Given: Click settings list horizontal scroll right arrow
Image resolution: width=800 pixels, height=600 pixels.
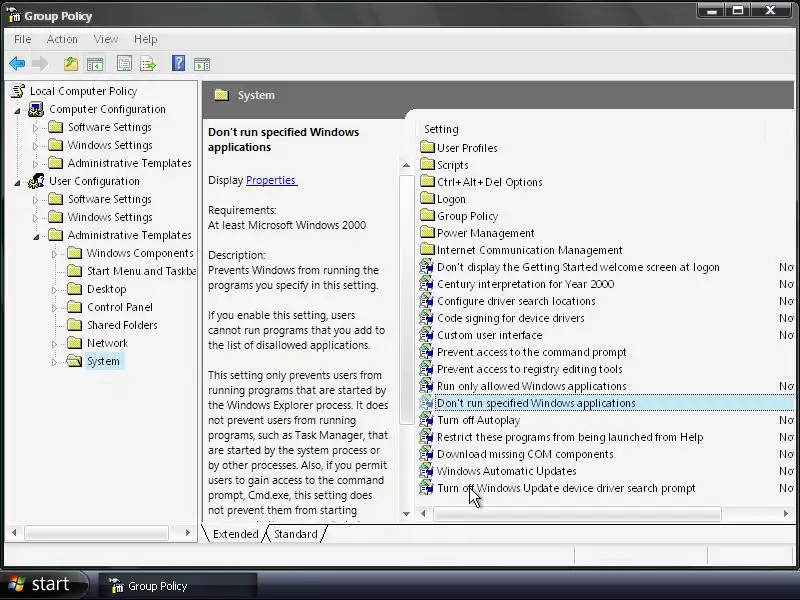Looking at the screenshot, I should 786,513.
